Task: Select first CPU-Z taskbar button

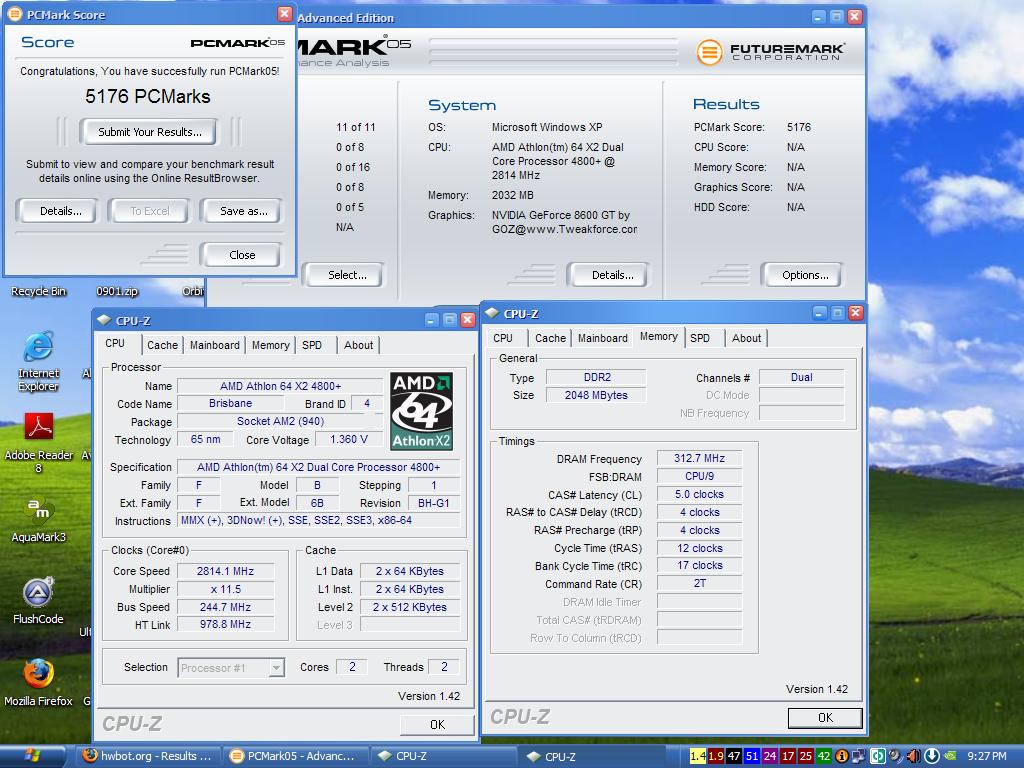Action: 444,756
